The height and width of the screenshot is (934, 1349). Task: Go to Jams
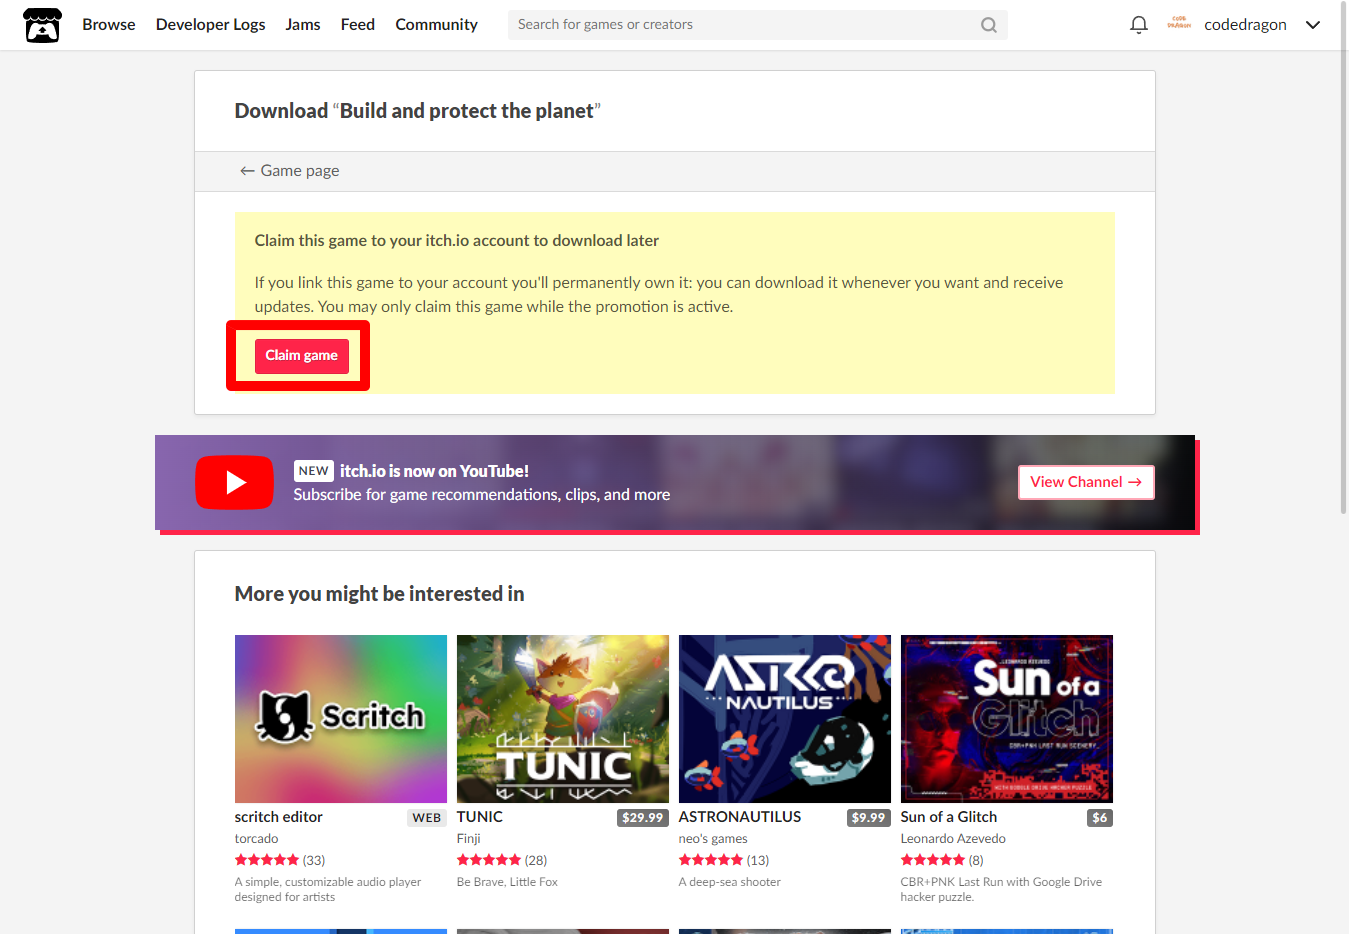coord(303,25)
